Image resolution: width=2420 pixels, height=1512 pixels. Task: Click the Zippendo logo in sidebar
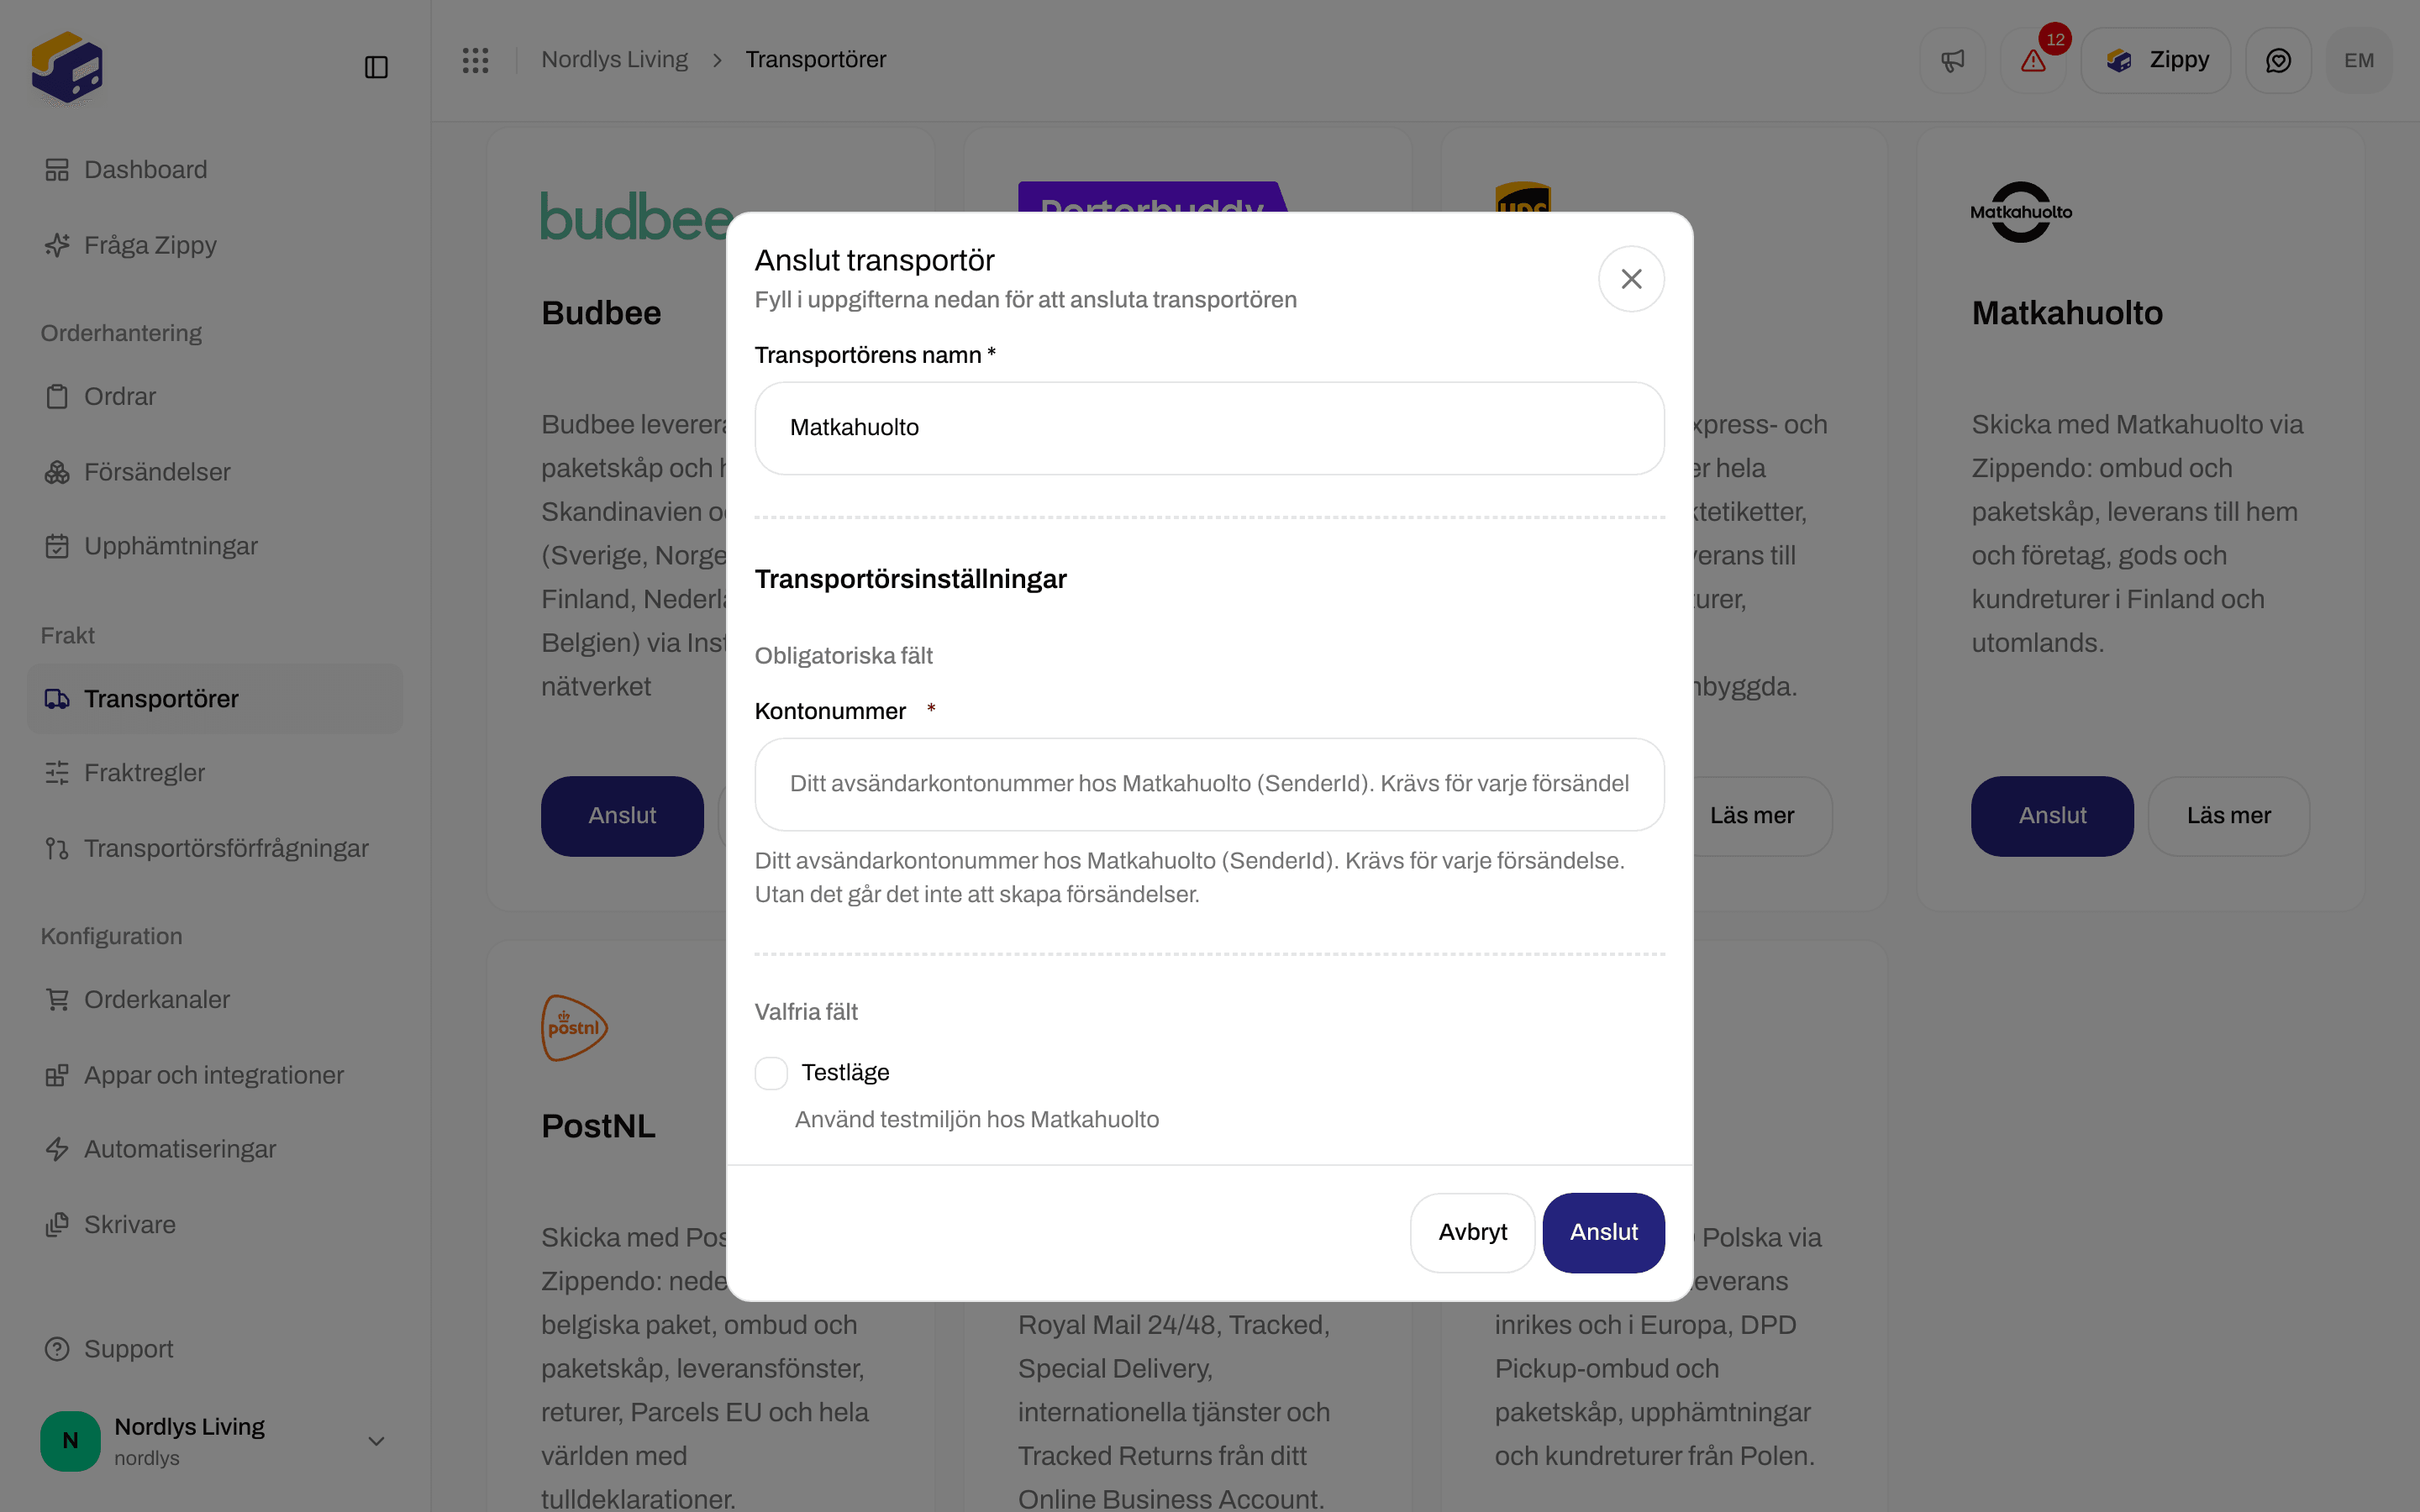67,67
